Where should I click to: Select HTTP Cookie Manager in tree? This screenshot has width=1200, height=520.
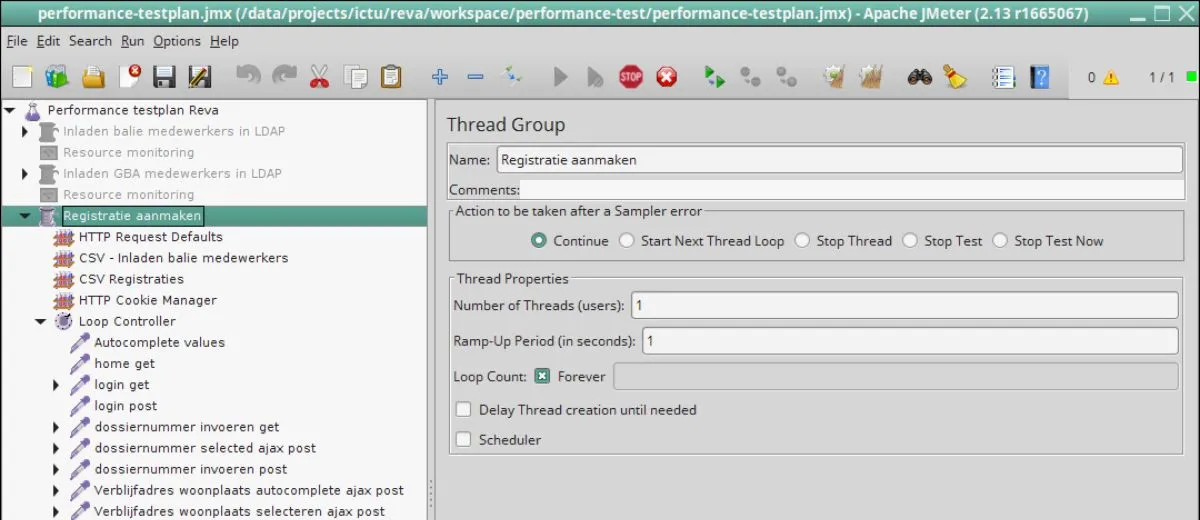click(x=147, y=300)
